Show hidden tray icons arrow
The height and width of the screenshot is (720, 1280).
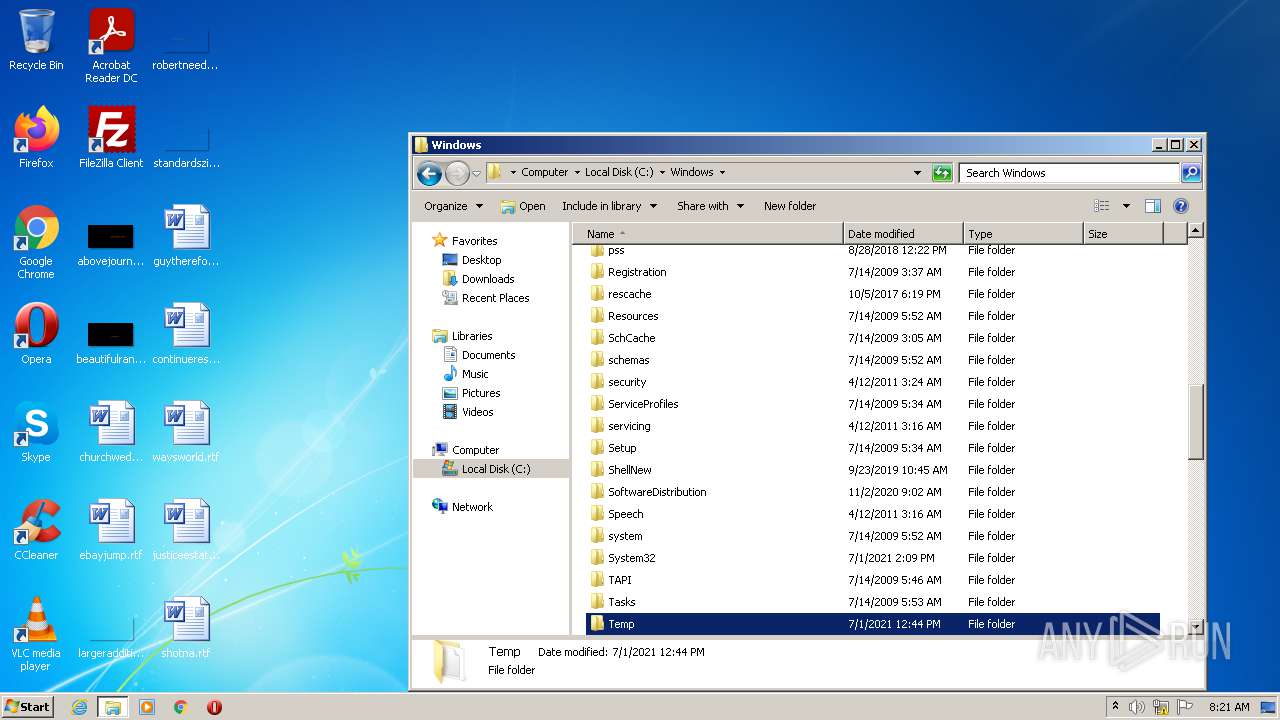1115,706
